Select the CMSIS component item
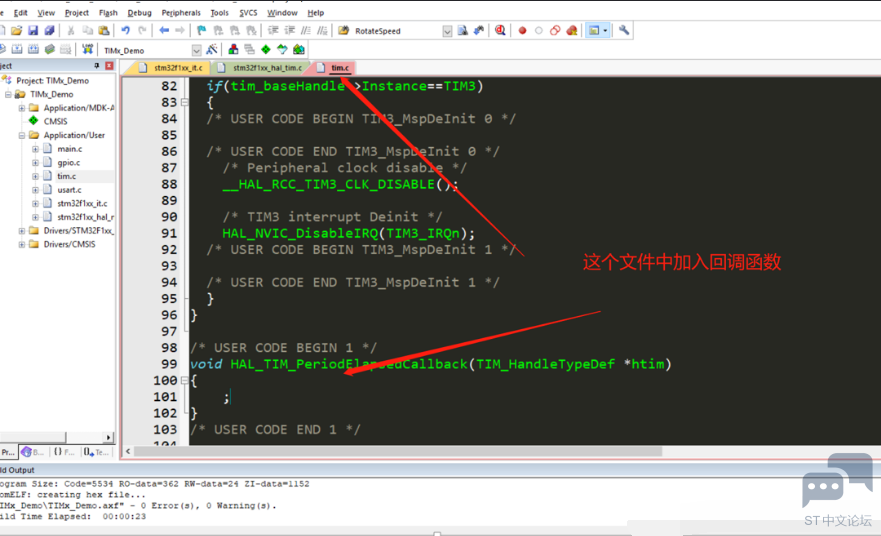Image resolution: width=881 pixels, height=536 pixels. tap(55, 121)
